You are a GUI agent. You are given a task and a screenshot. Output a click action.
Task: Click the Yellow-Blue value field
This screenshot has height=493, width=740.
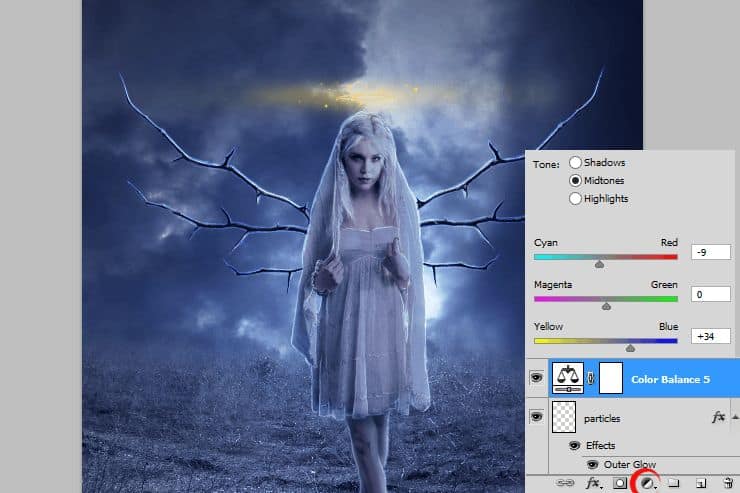click(x=710, y=336)
